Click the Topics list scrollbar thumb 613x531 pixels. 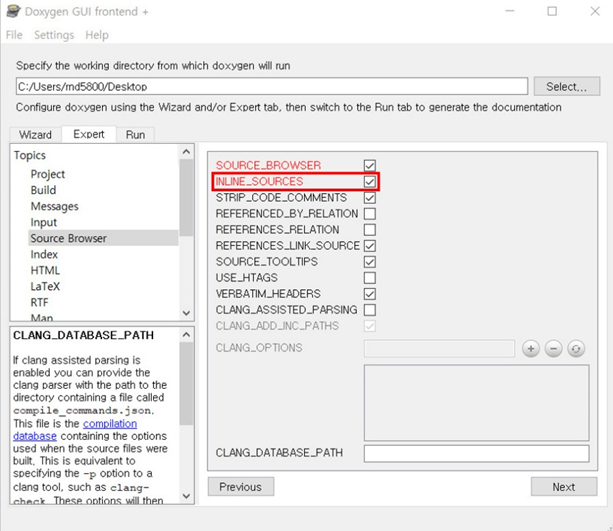tap(186, 197)
